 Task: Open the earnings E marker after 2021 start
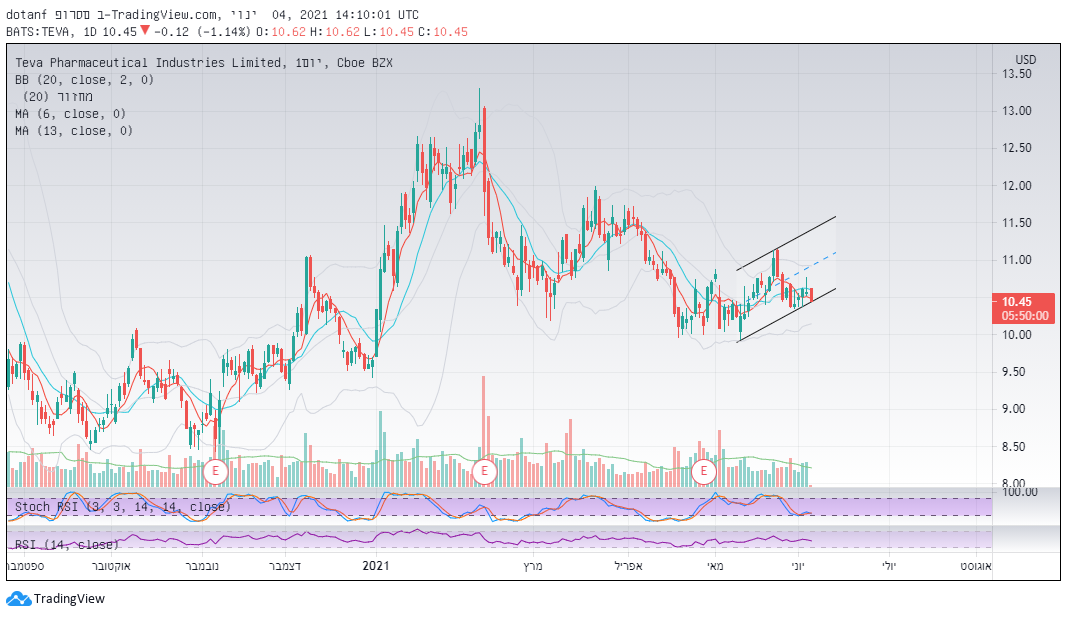pos(485,471)
